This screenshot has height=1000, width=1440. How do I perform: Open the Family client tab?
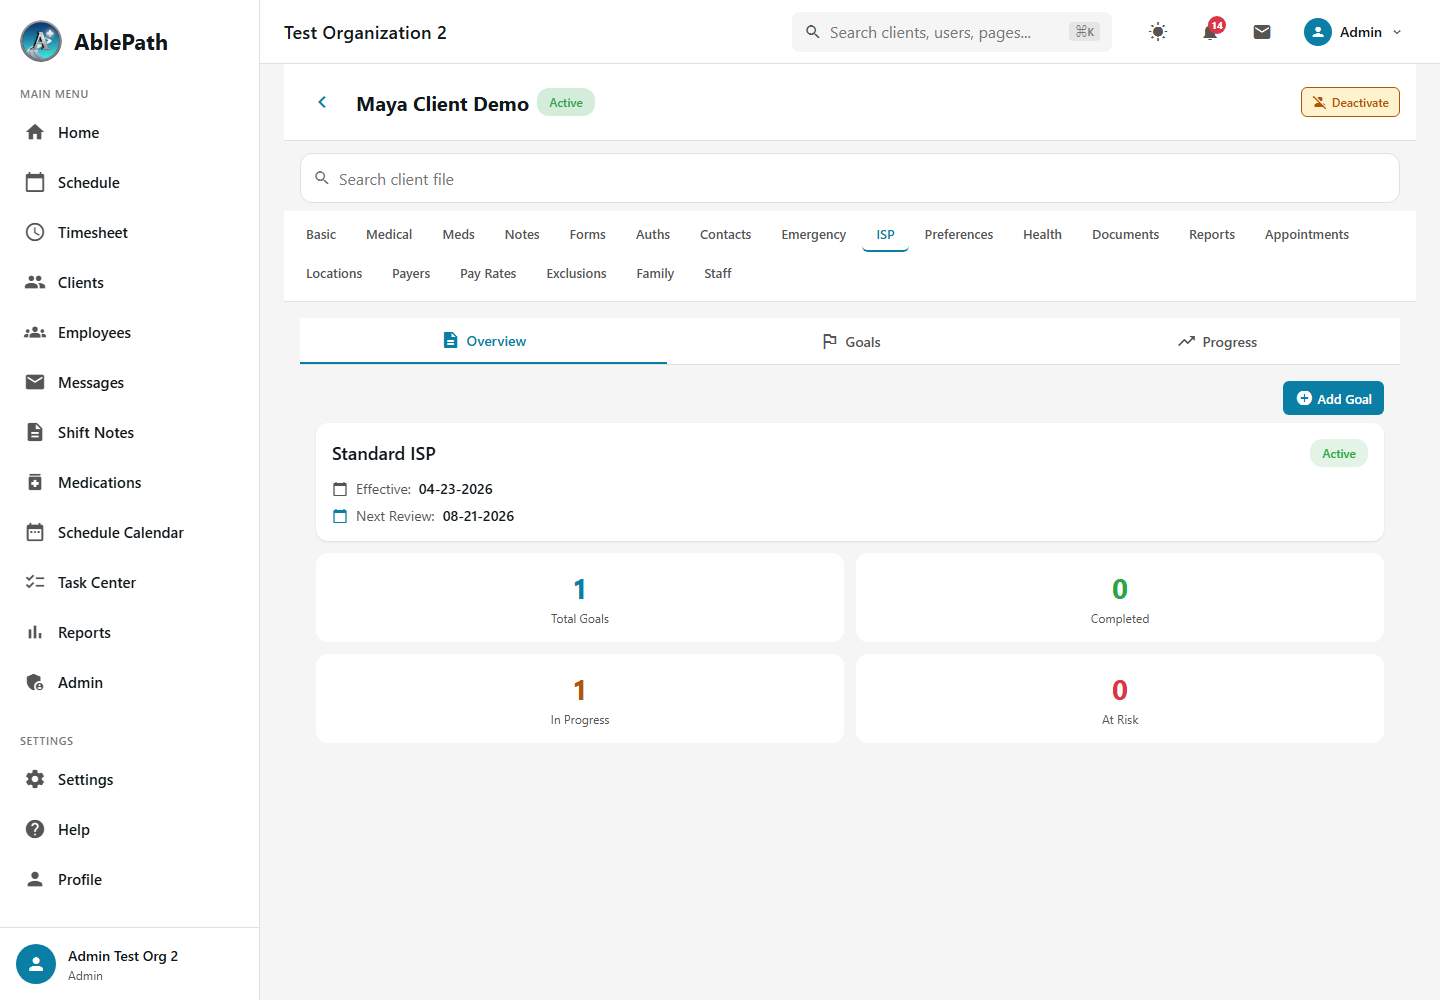point(655,273)
